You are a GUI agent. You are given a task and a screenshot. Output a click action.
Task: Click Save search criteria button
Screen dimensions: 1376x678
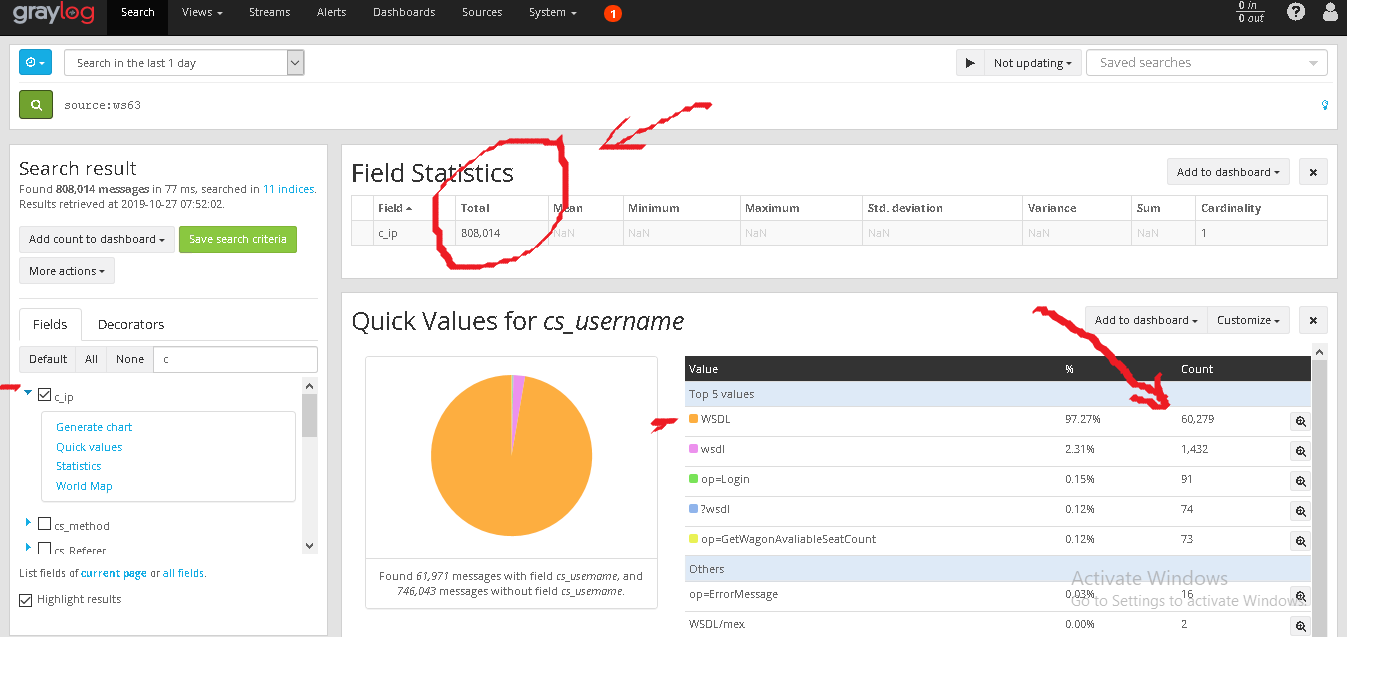point(238,239)
